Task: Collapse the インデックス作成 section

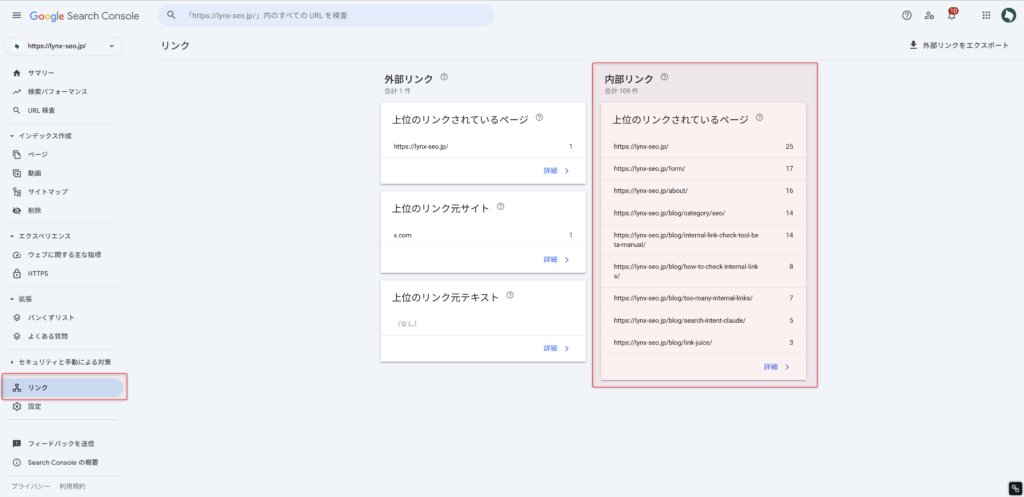Action: 12,136
